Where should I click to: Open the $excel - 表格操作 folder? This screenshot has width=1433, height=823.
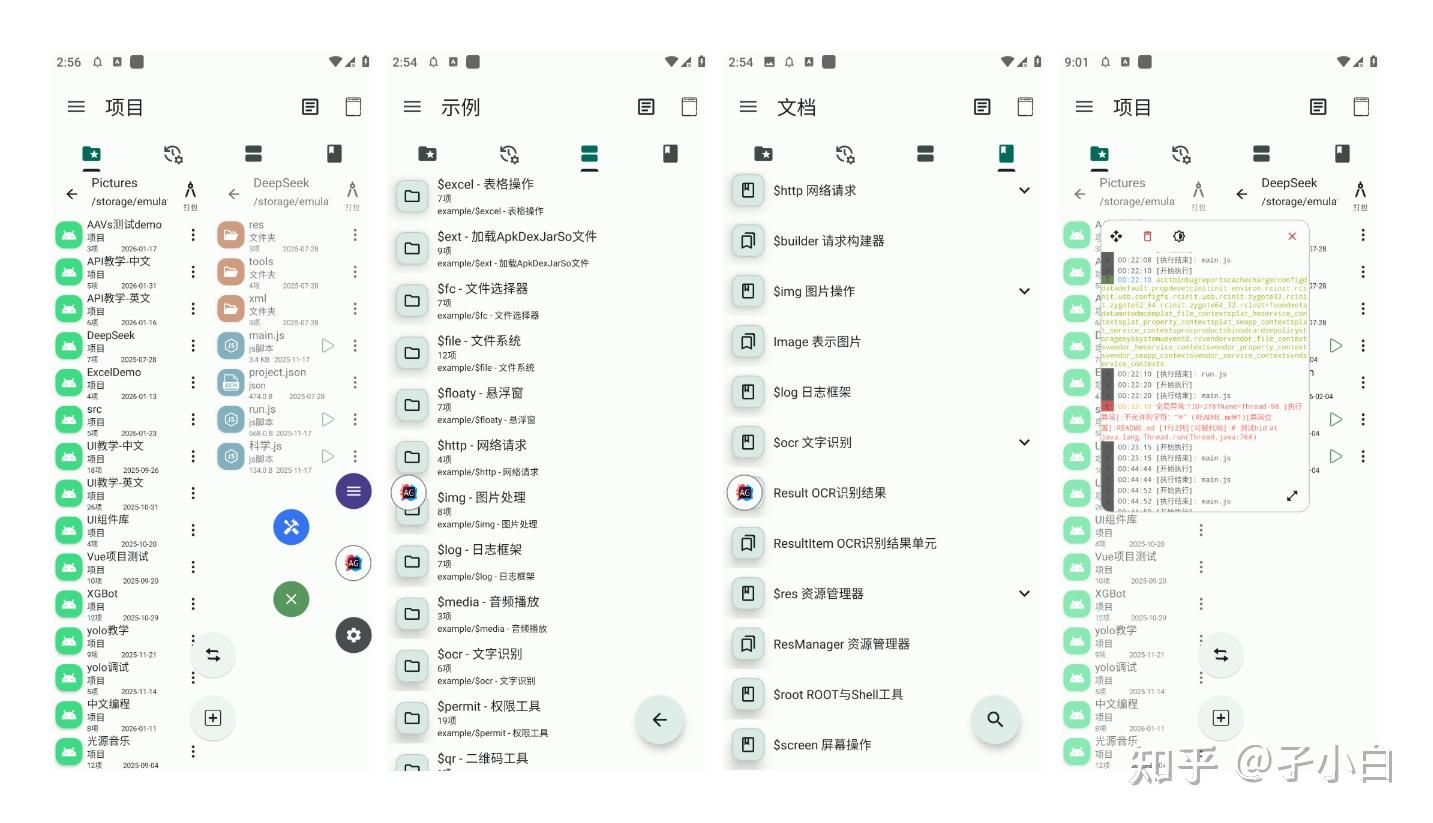551,196
